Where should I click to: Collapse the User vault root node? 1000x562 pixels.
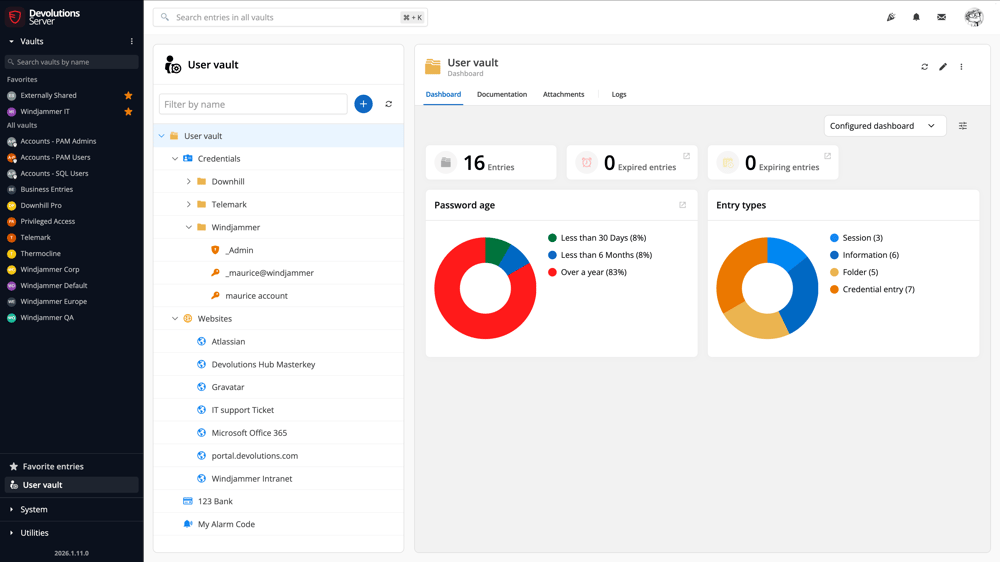[x=161, y=136]
